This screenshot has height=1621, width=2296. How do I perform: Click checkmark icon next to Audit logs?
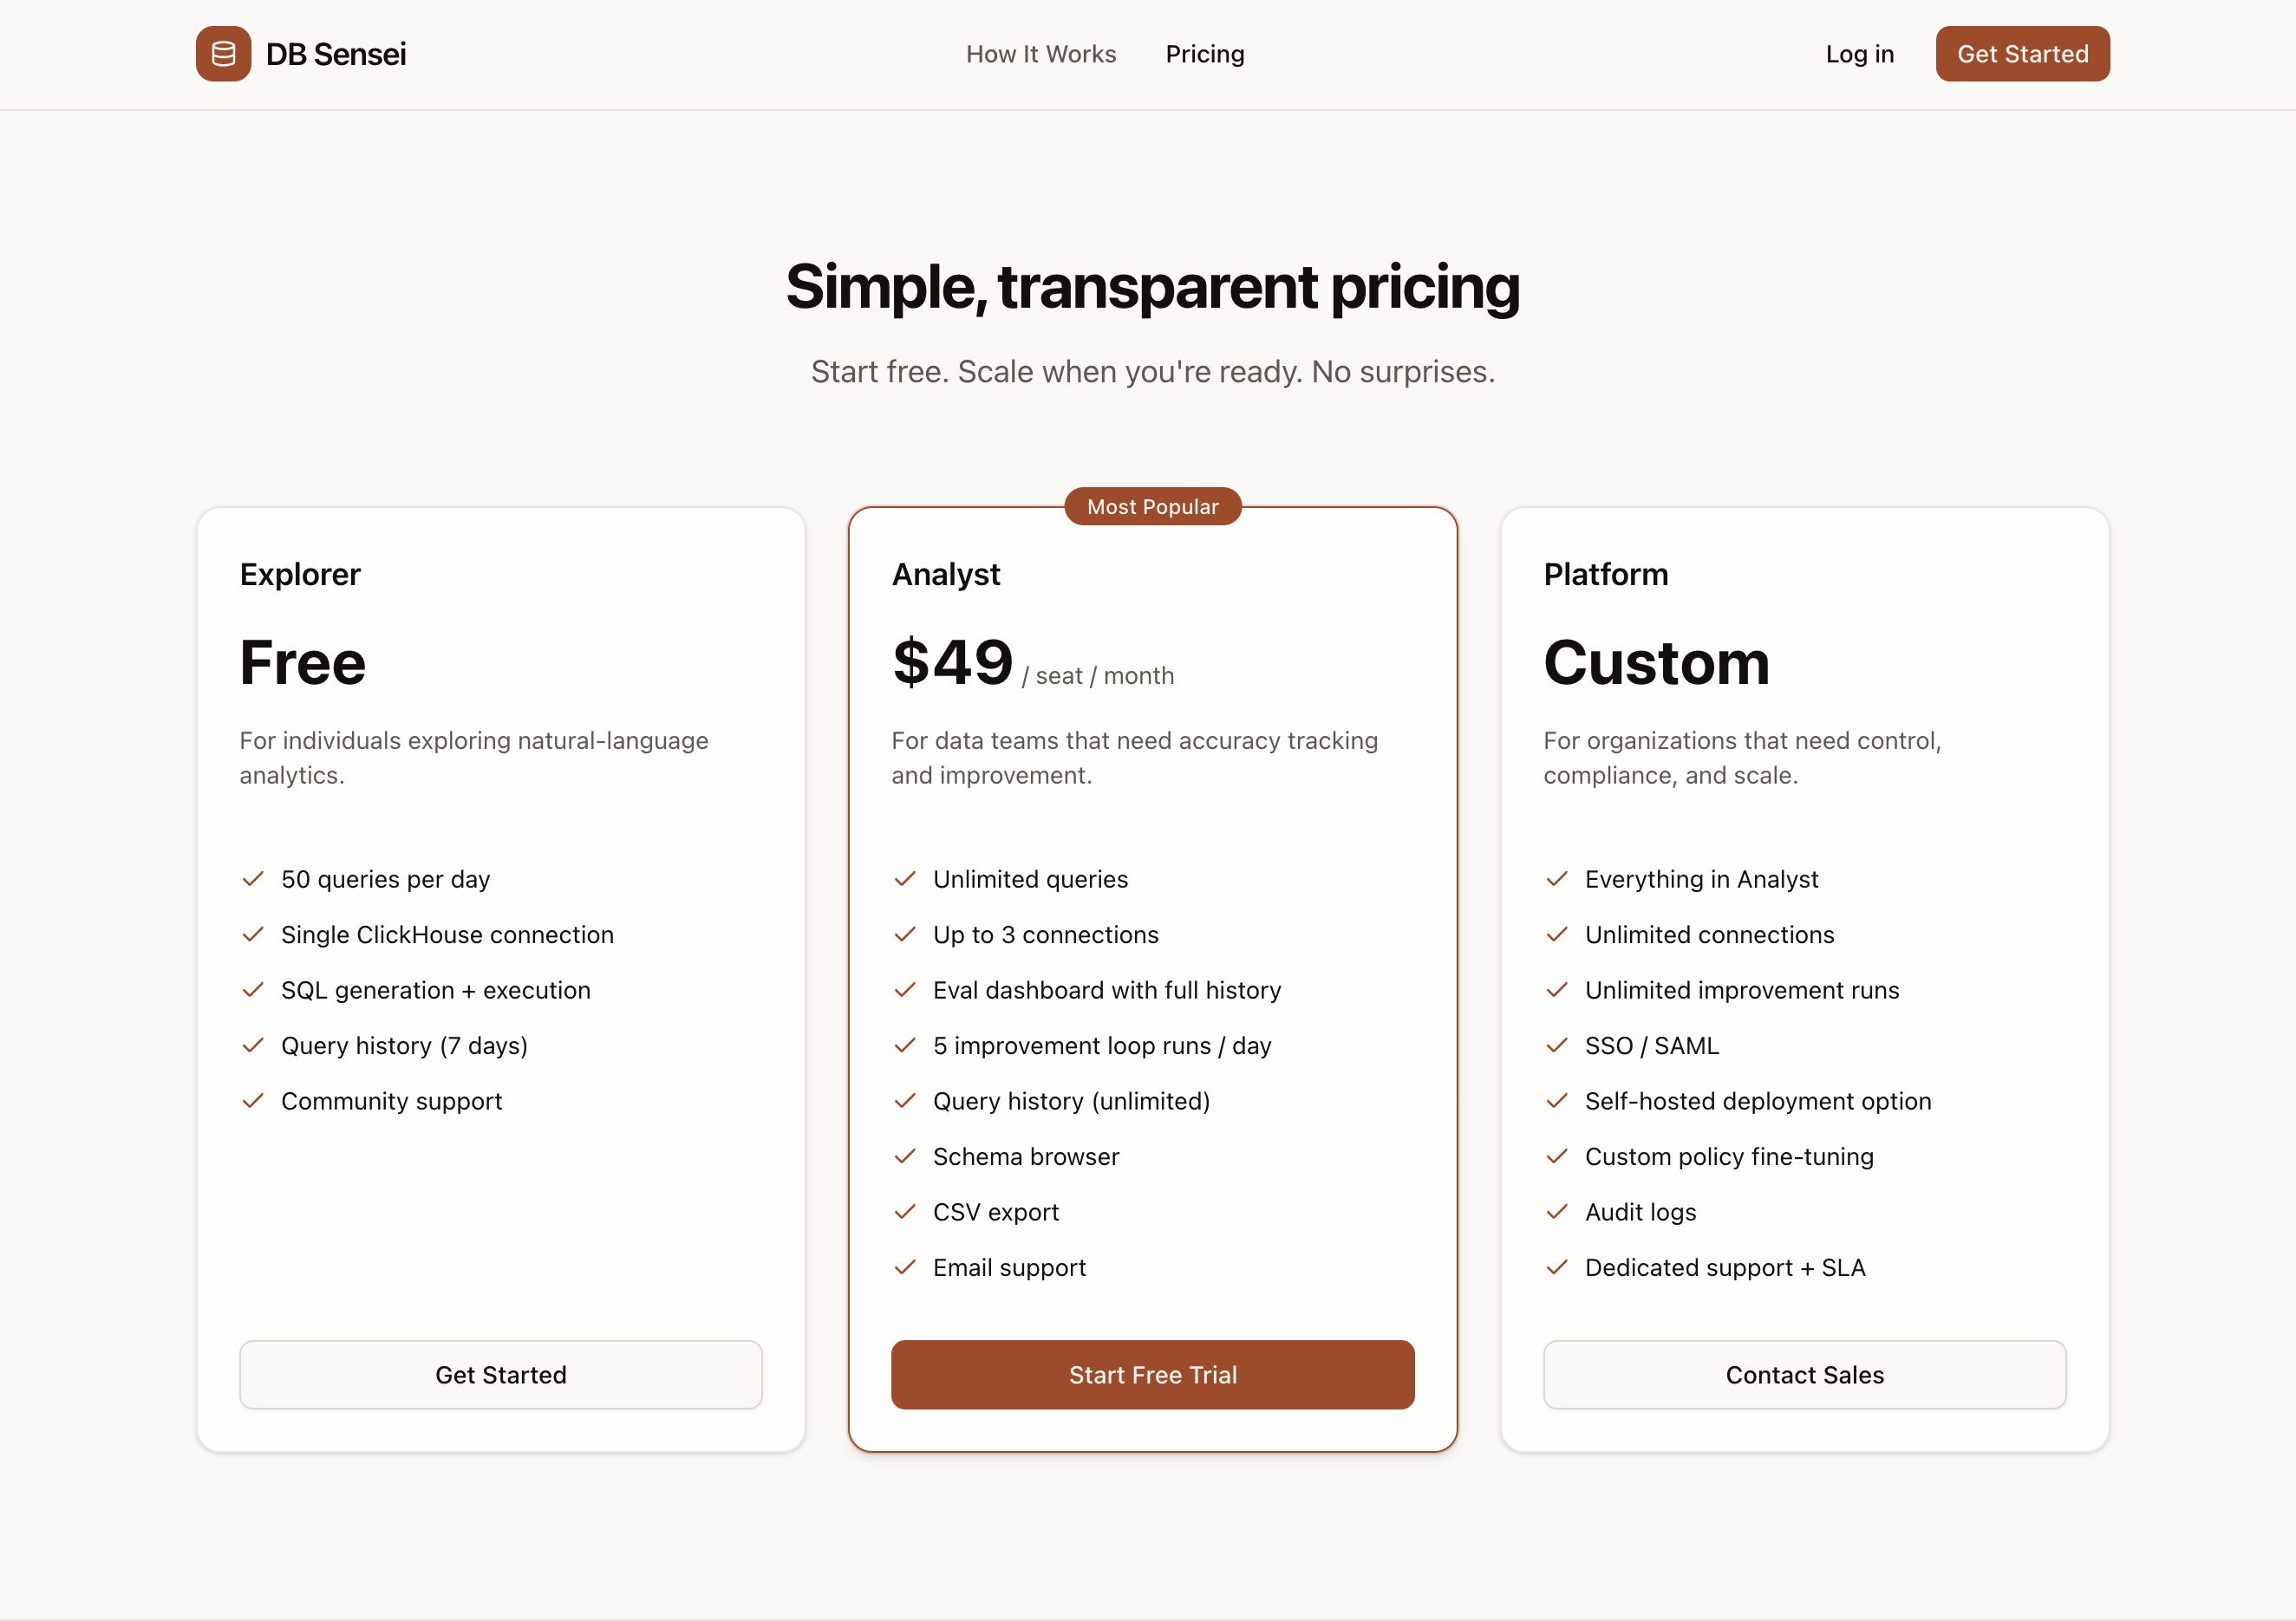click(x=1557, y=1212)
